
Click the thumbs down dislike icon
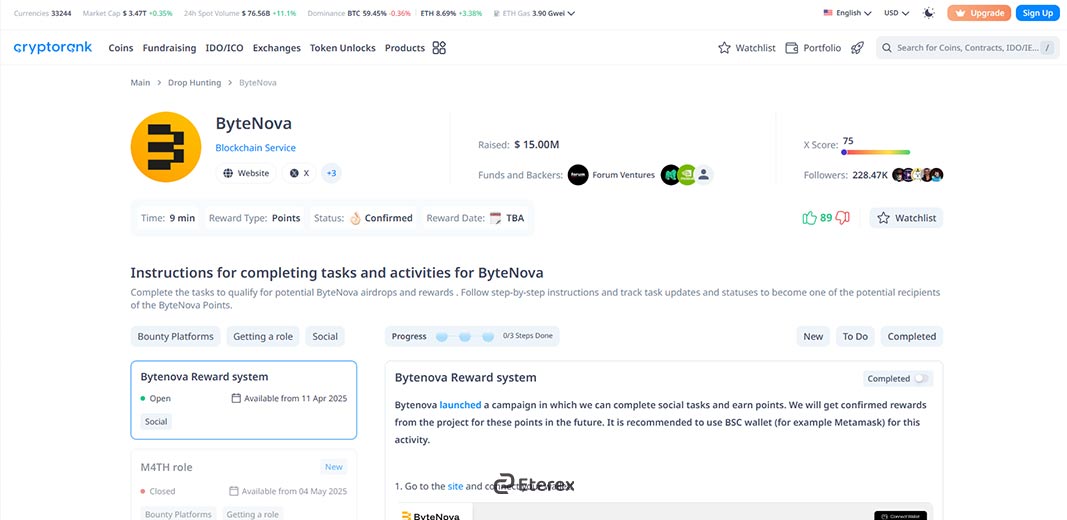point(842,218)
